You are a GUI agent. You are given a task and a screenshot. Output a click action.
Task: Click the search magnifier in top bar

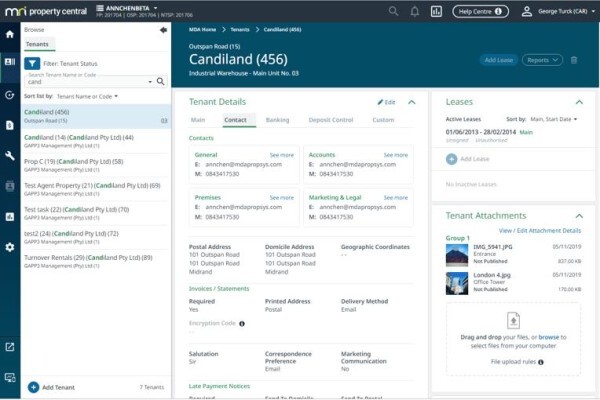point(393,11)
